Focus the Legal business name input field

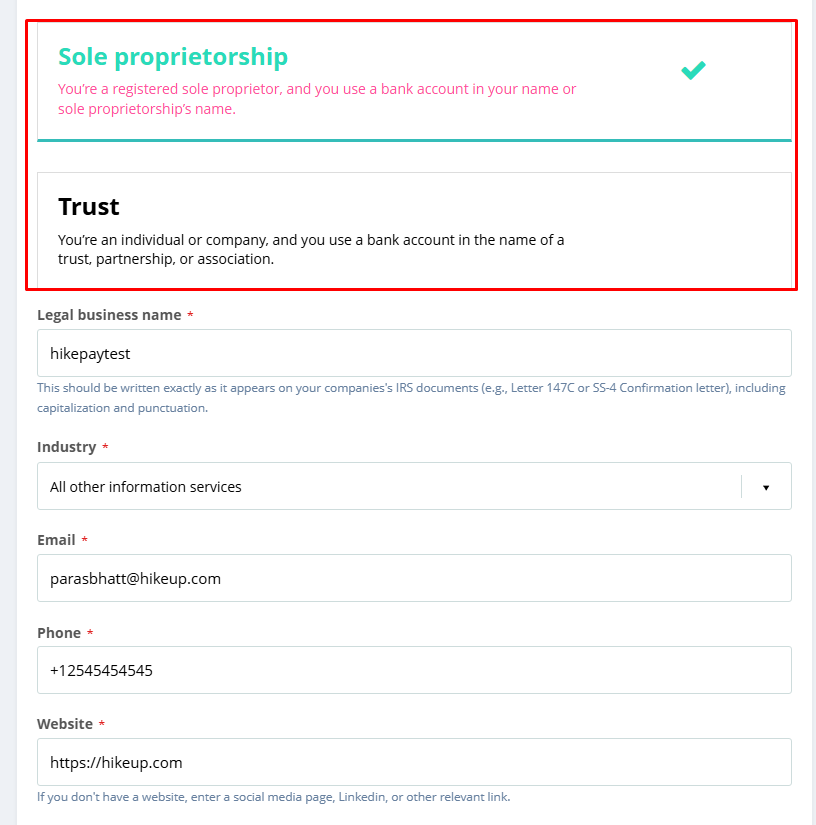click(414, 353)
